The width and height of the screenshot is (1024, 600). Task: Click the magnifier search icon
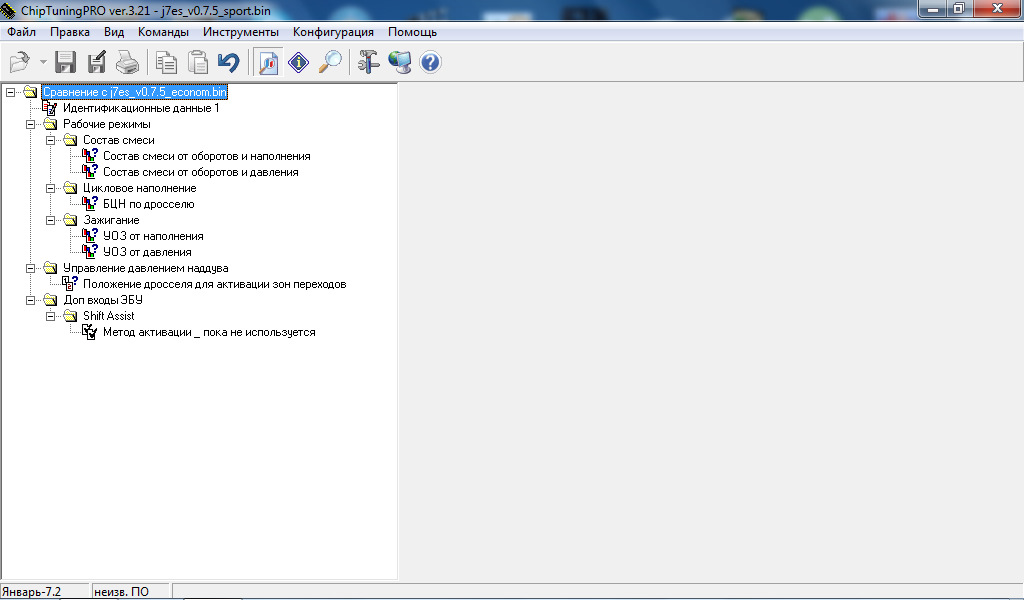pyautogui.click(x=330, y=62)
